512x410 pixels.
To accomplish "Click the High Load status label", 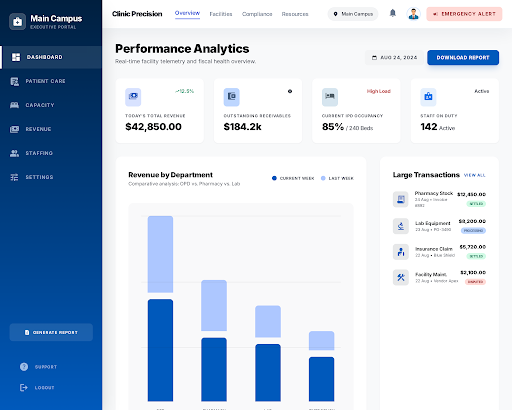I will tap(378, 91).
